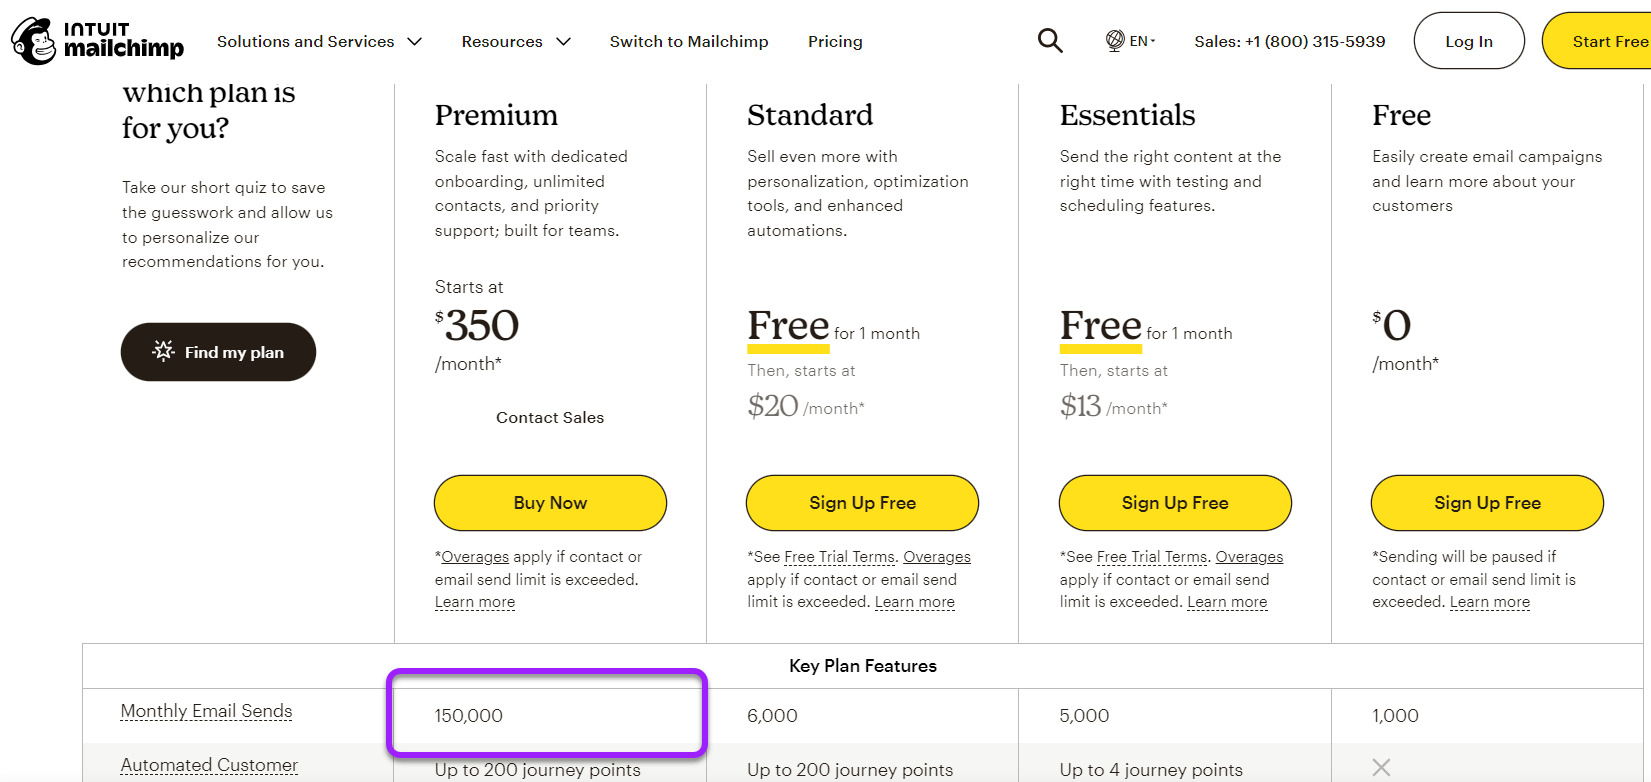Click the X mark in Free column
Image resolution: width=1651 pixels, height=782 pixels.
[1381, 767]
